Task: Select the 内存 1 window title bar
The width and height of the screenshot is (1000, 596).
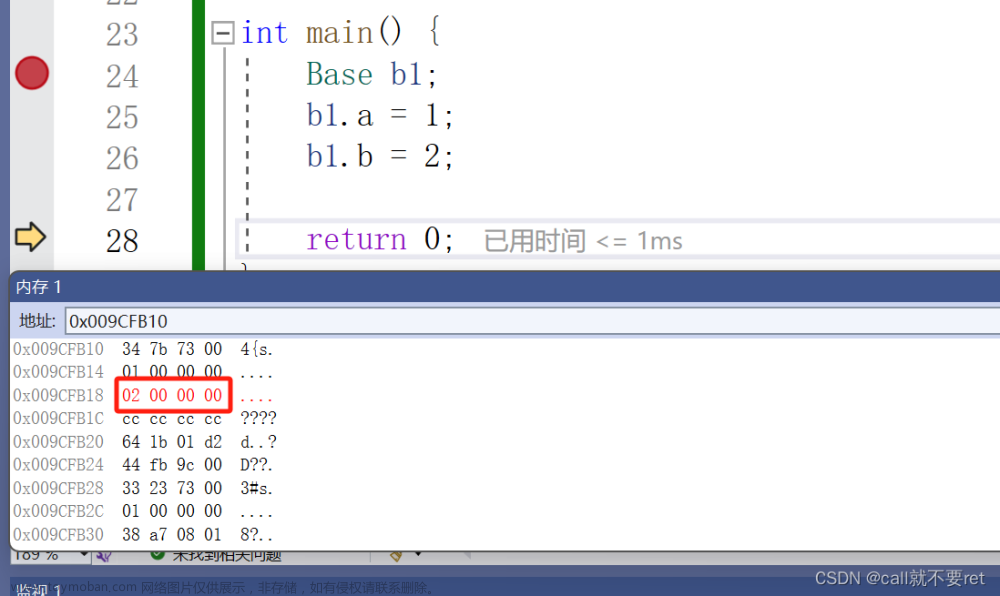Action: click(x=504, y=287)
